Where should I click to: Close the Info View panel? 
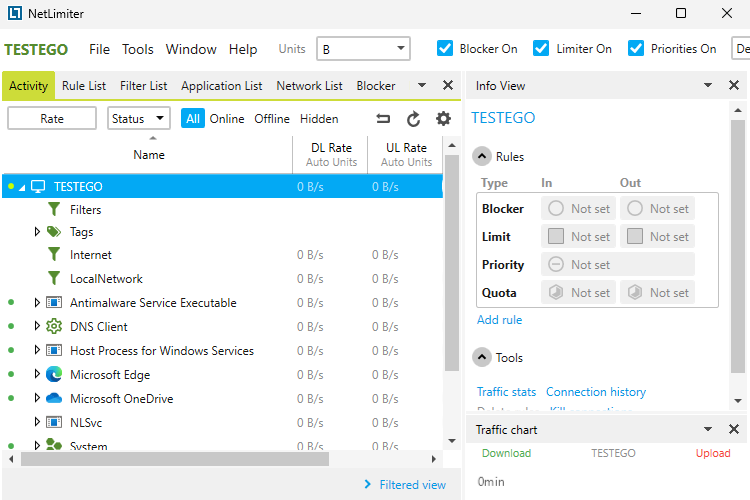[x=734, y=85]
